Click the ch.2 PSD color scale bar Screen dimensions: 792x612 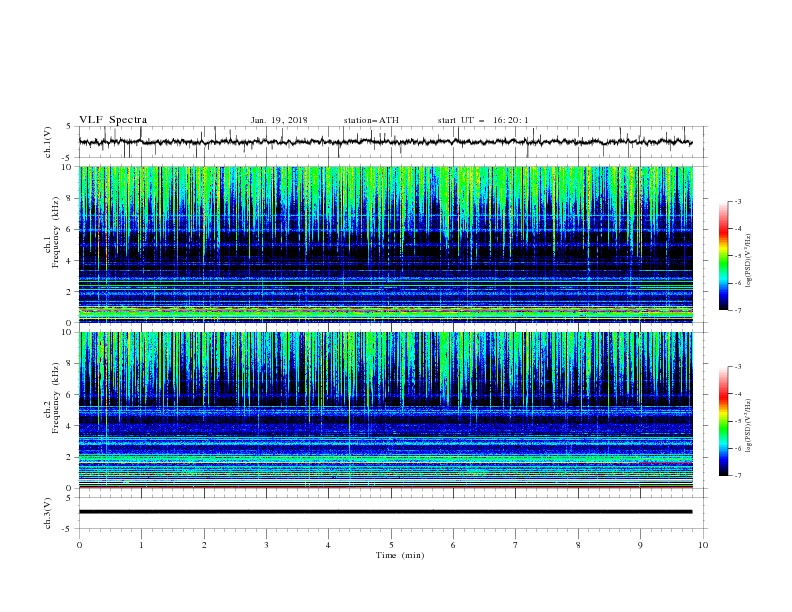coord(723,421)
